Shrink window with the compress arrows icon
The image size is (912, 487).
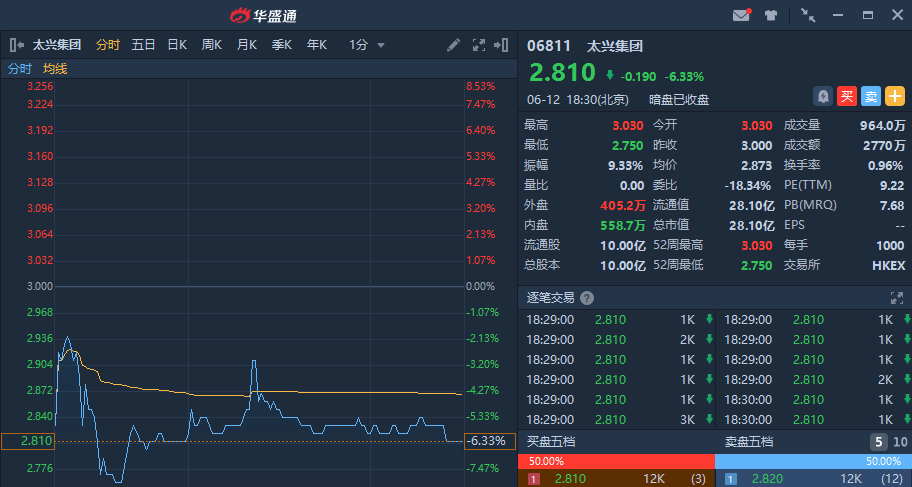(x=808, y=15)
